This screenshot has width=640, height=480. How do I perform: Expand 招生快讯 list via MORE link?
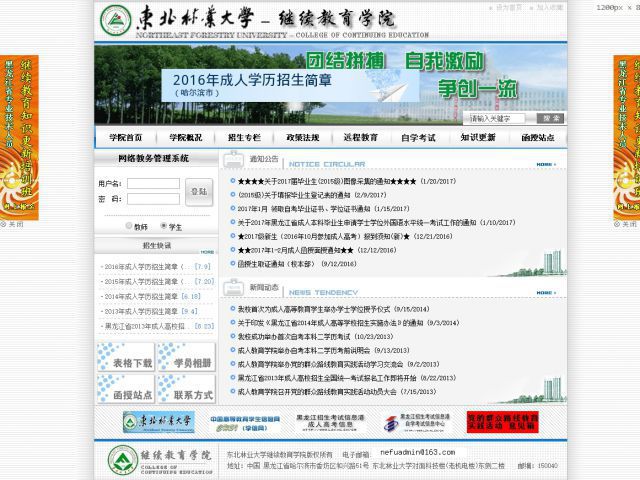coord(207,252)
